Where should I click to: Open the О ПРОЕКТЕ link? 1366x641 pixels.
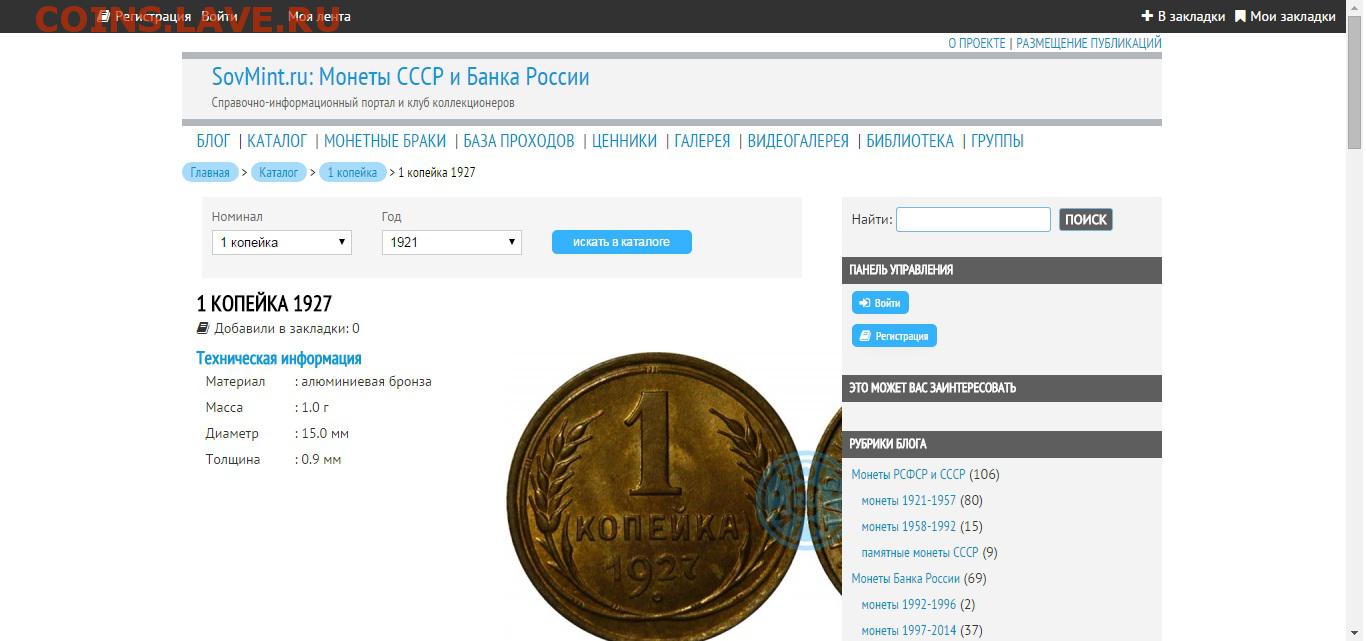(x=977, y=43)
